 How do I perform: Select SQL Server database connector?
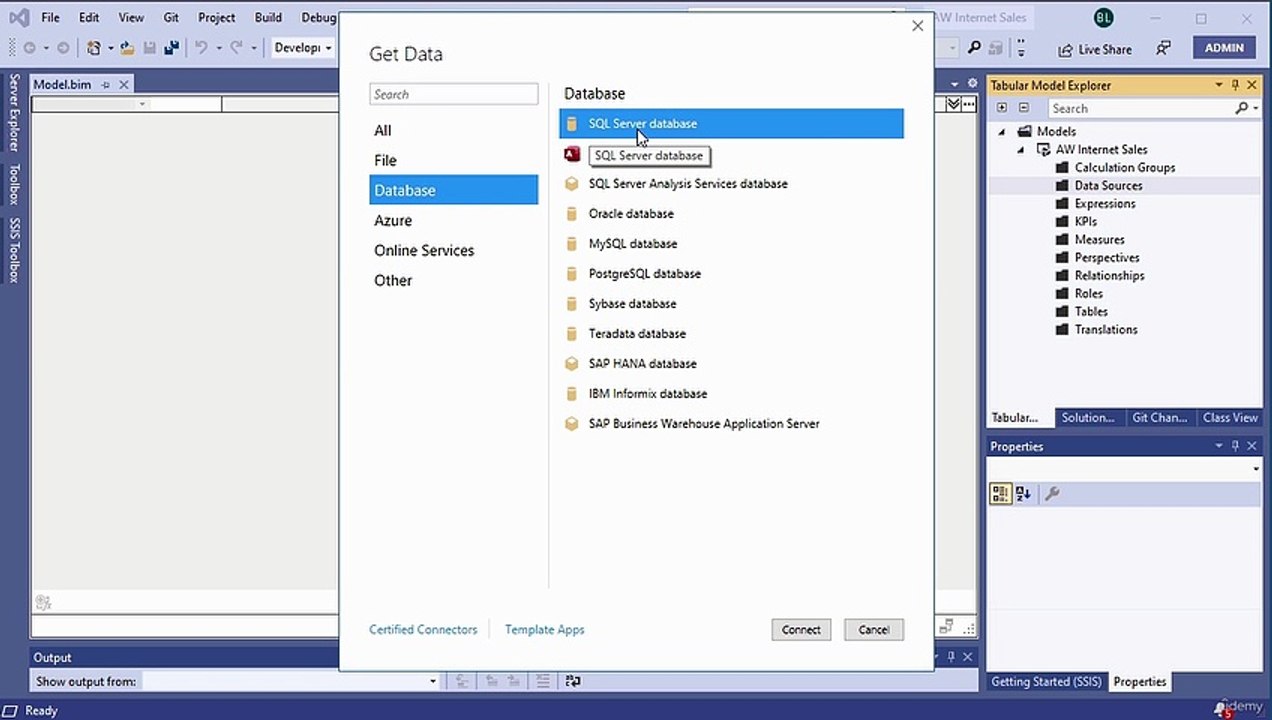731,123
